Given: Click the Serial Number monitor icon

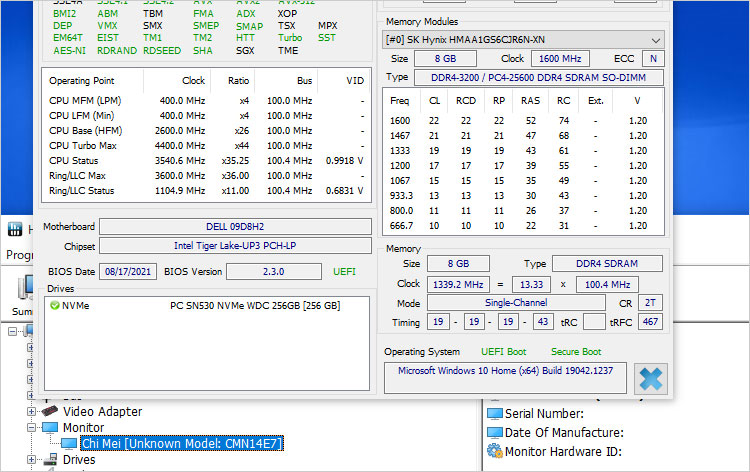Looking at the screenshot, I should click(494, 413).
